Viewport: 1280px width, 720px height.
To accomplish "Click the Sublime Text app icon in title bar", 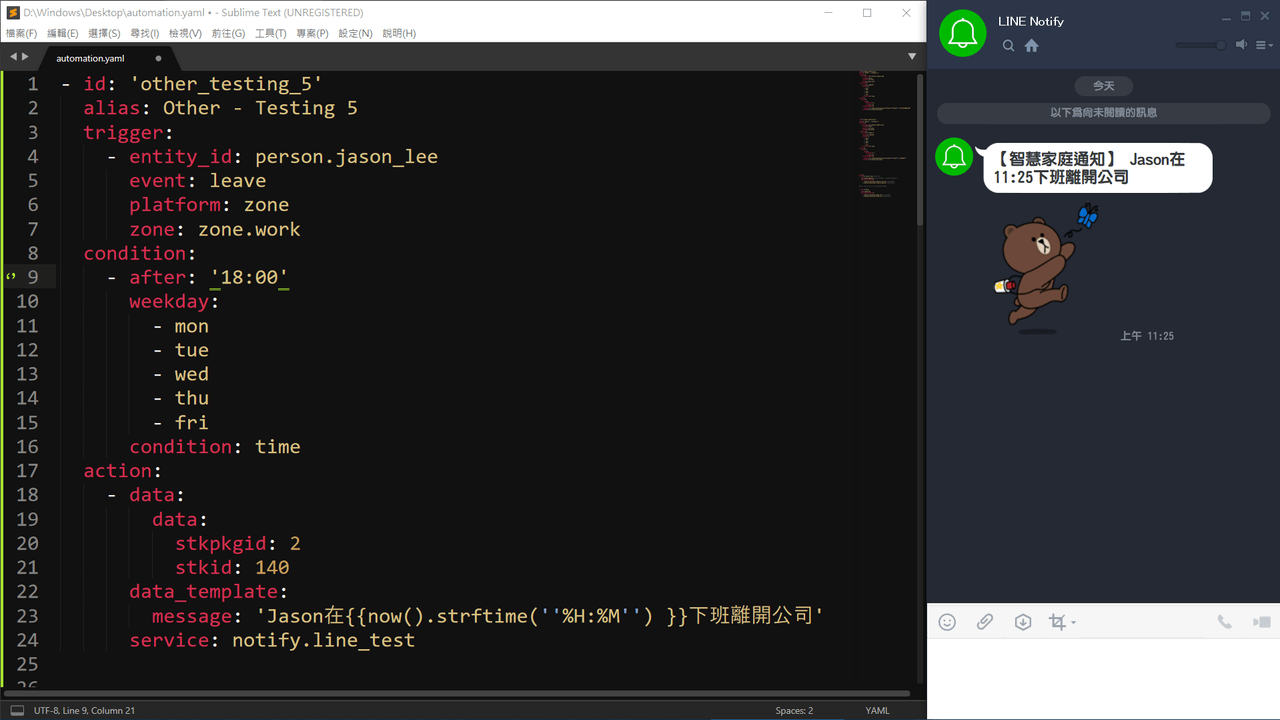I will coord(14,13).
